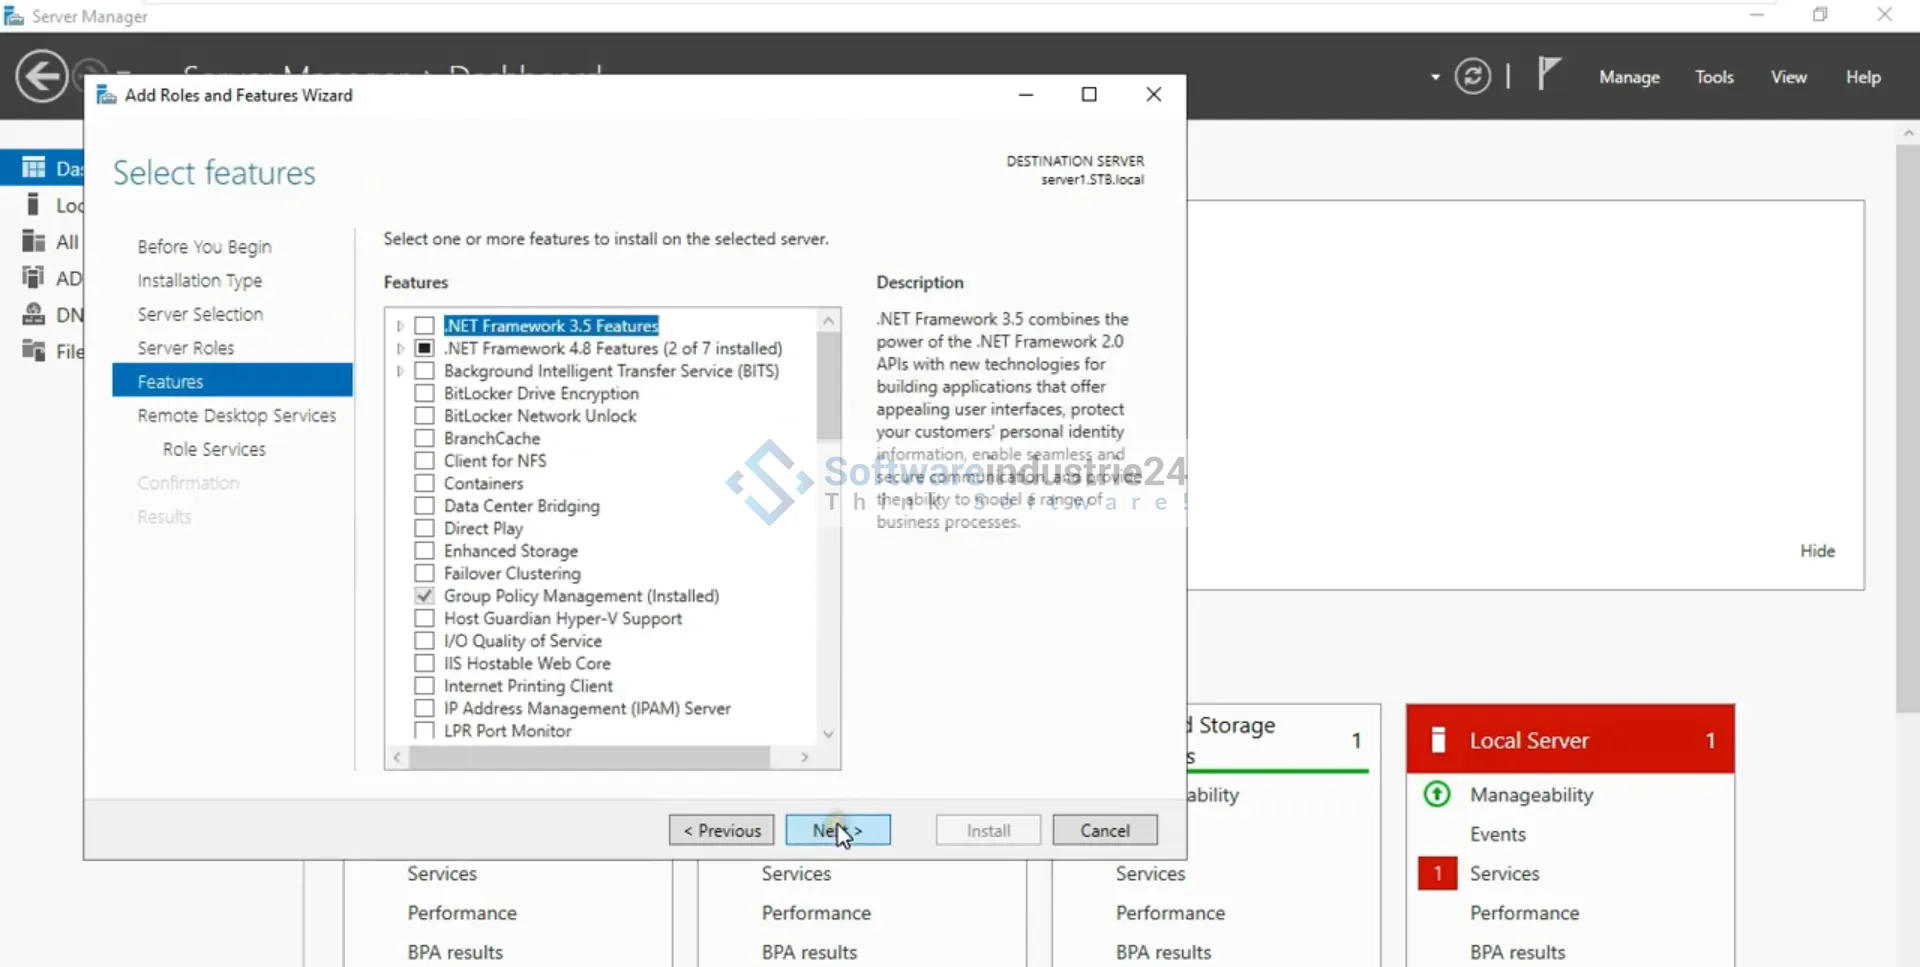Expand .NET Framework 4.8 Features tree
1920x967 pixels.
400,349
